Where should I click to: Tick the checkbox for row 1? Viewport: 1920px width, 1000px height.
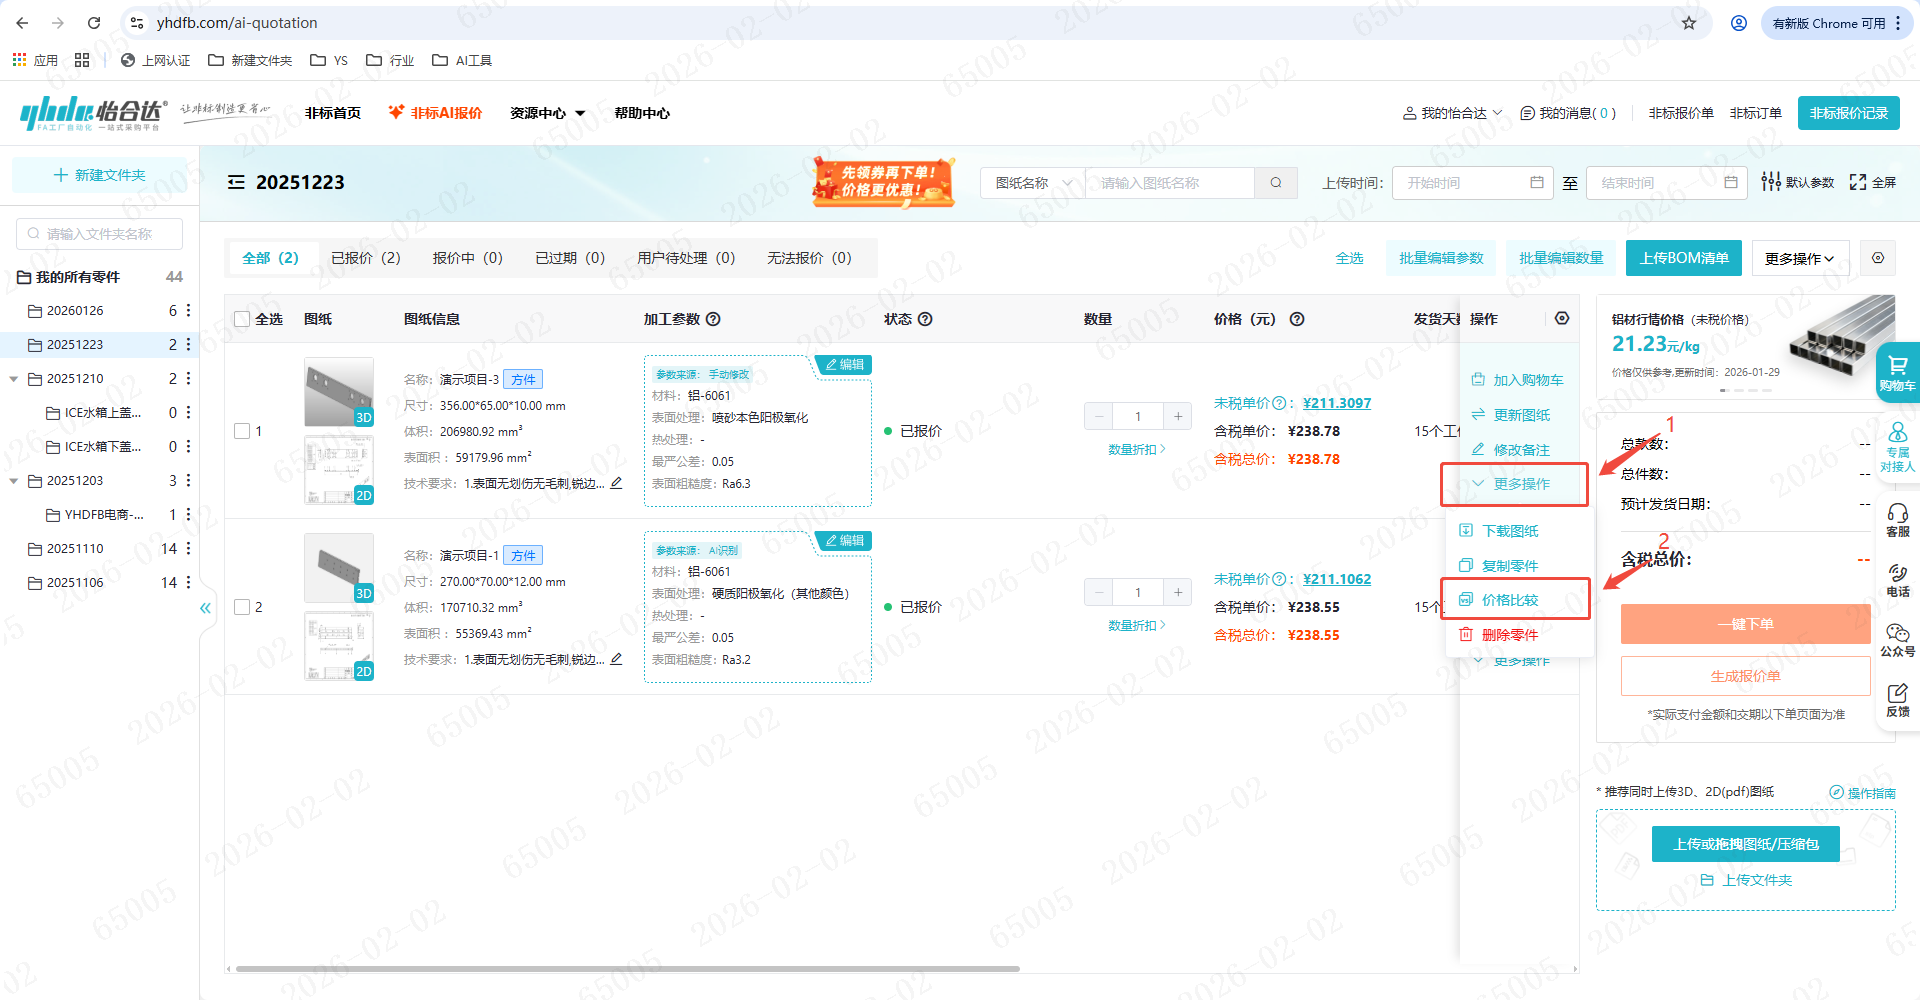242,431
